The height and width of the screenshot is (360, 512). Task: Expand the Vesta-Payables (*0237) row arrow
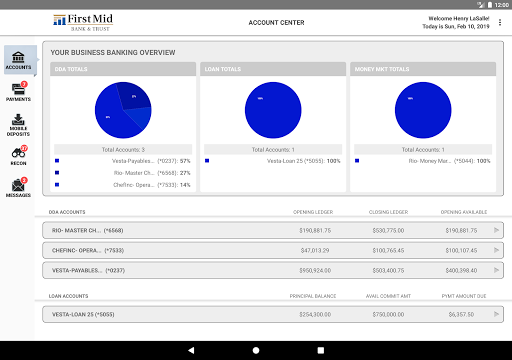[496, 270]
